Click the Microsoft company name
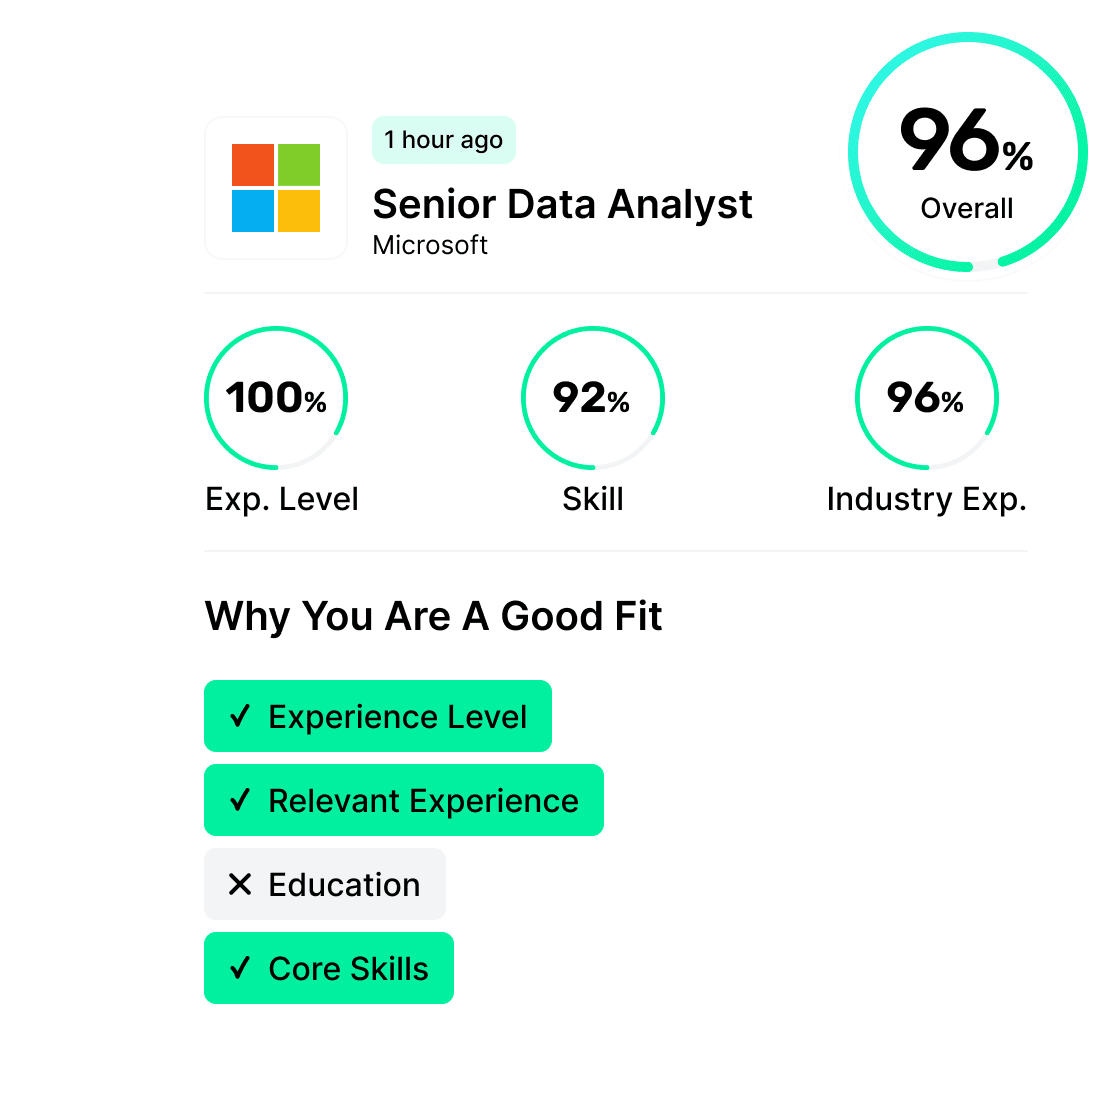Viewport: 1120px width, 1120px height. (430, 245)
